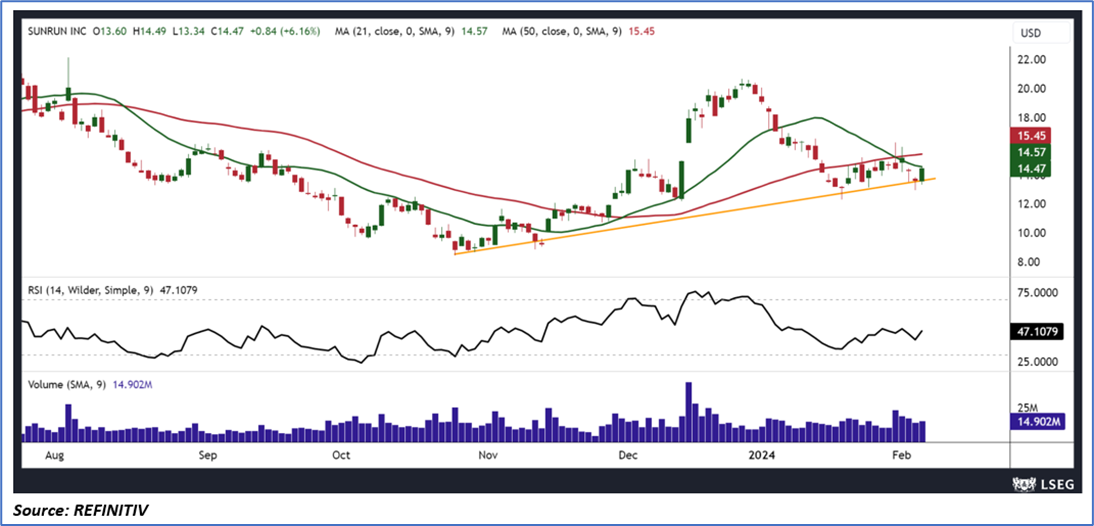Click the Feb label on time axis
Screen dimensions: 1094x526
pyautogui.click(x=901, y=456)
